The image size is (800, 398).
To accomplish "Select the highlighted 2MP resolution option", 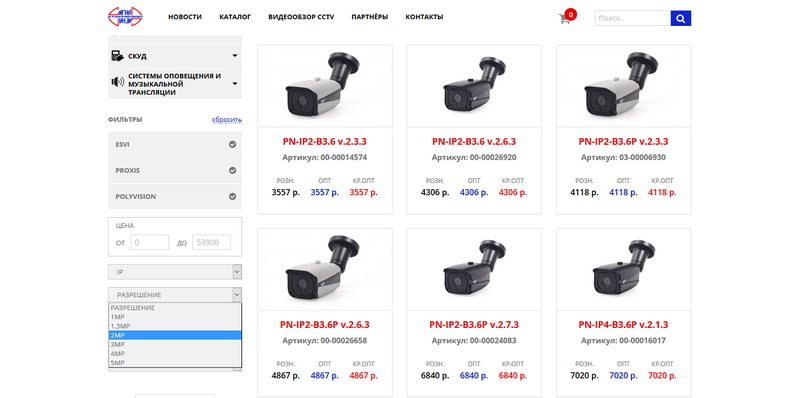I will pyautogui.click(x=175, y=335).
